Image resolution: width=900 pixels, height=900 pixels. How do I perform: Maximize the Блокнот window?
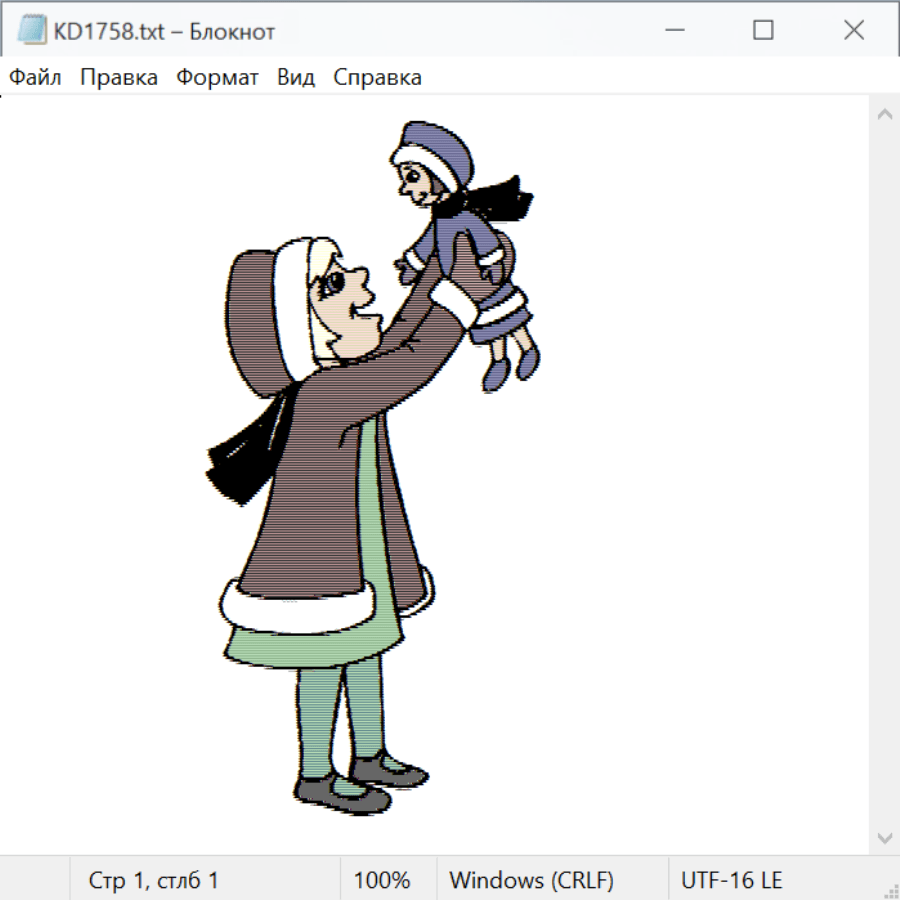pos(763,31)
